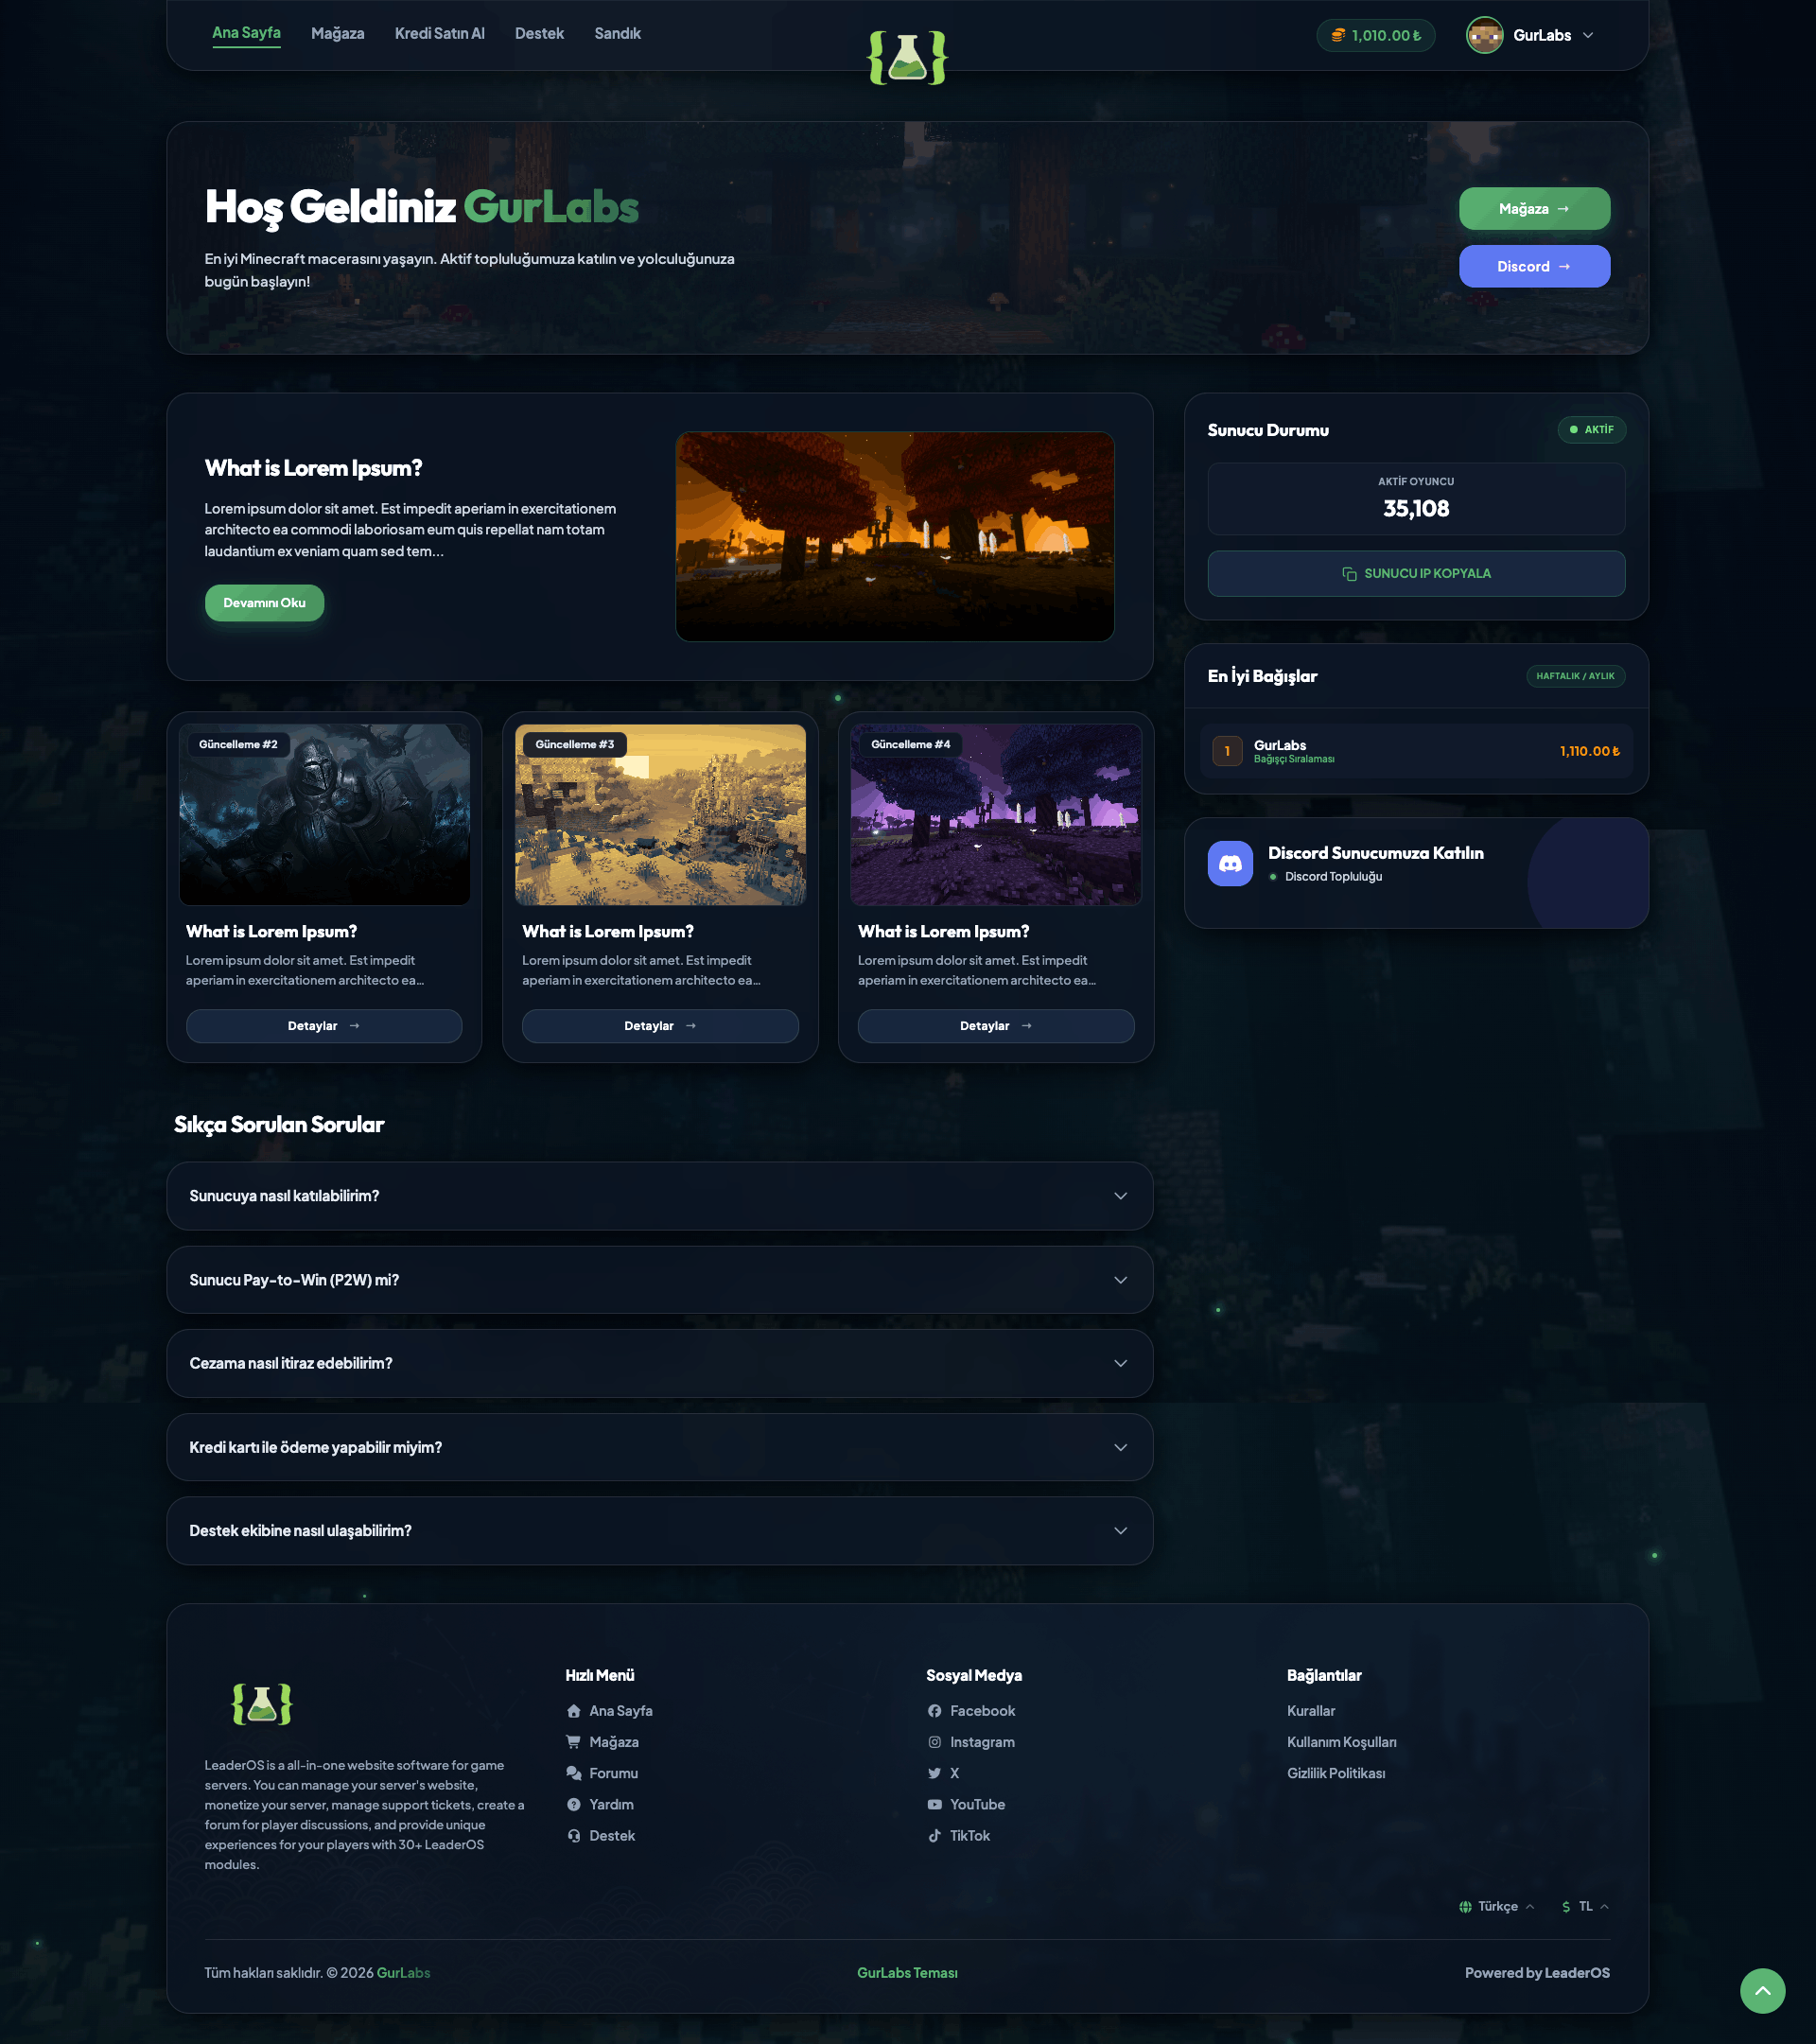The height and width of the screenshot is (2044, 1816).
Task: Click the dollar icon beside TL
Action: [1566, 1906]
